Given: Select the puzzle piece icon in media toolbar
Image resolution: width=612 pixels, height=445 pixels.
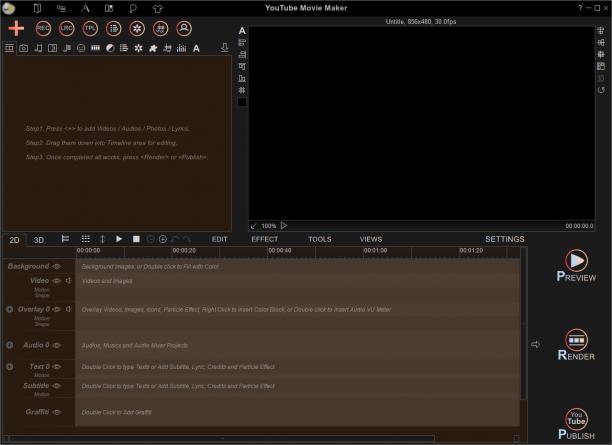Looking at the screenshot, I should pyautogui.click(x=153, y=48).
